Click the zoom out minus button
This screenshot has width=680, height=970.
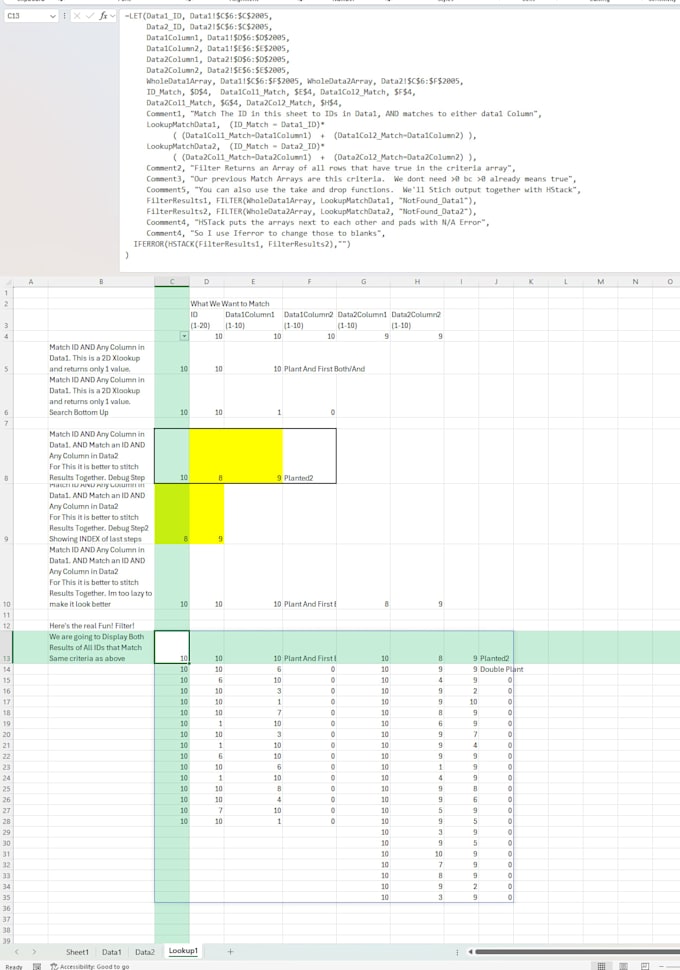coord(663,966)
